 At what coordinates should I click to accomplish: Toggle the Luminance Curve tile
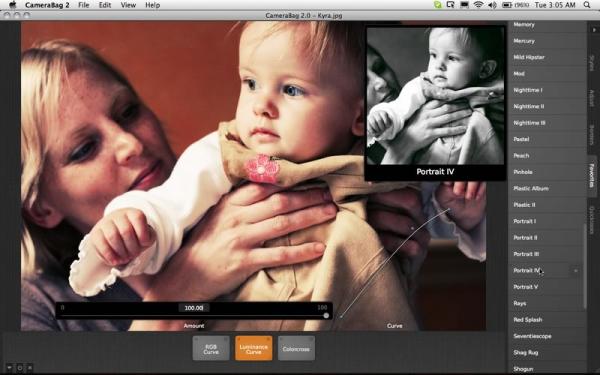[x=253, y=348]
